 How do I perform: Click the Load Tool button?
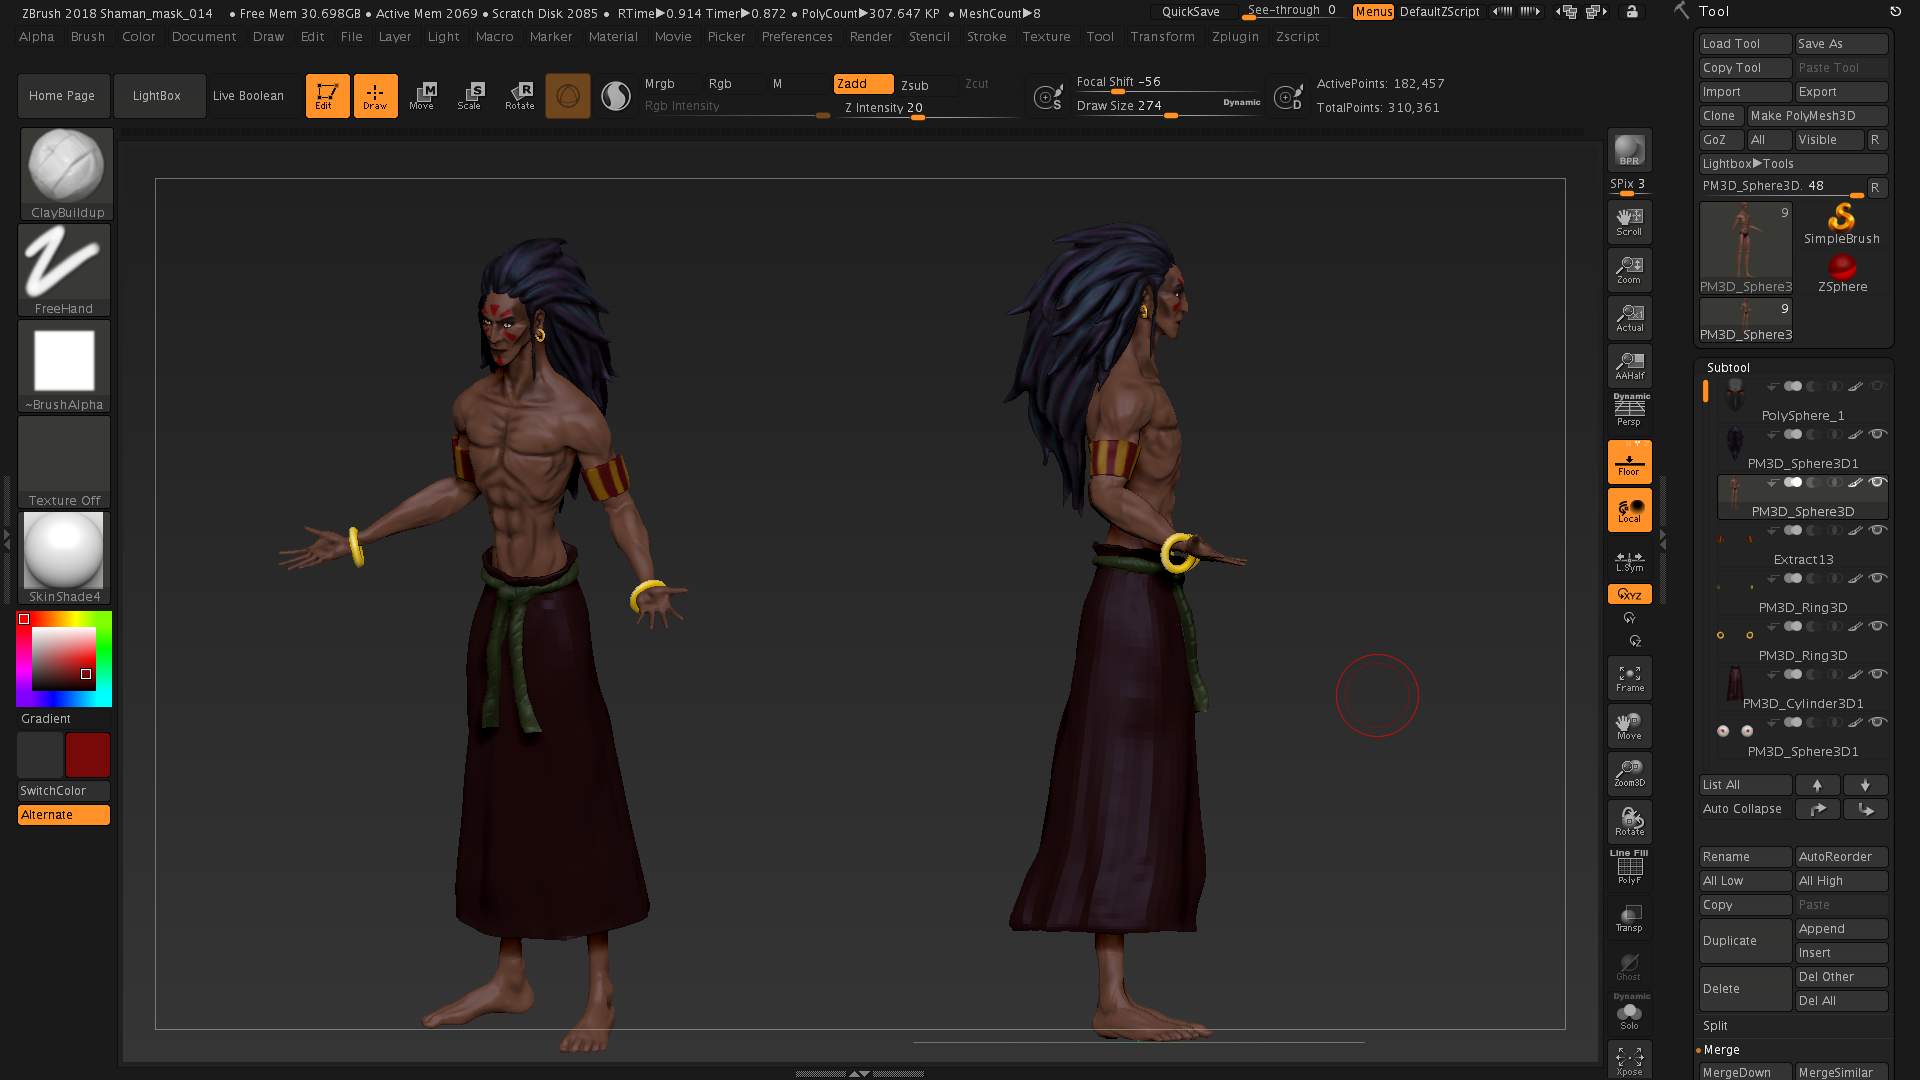pos(1745,44)
